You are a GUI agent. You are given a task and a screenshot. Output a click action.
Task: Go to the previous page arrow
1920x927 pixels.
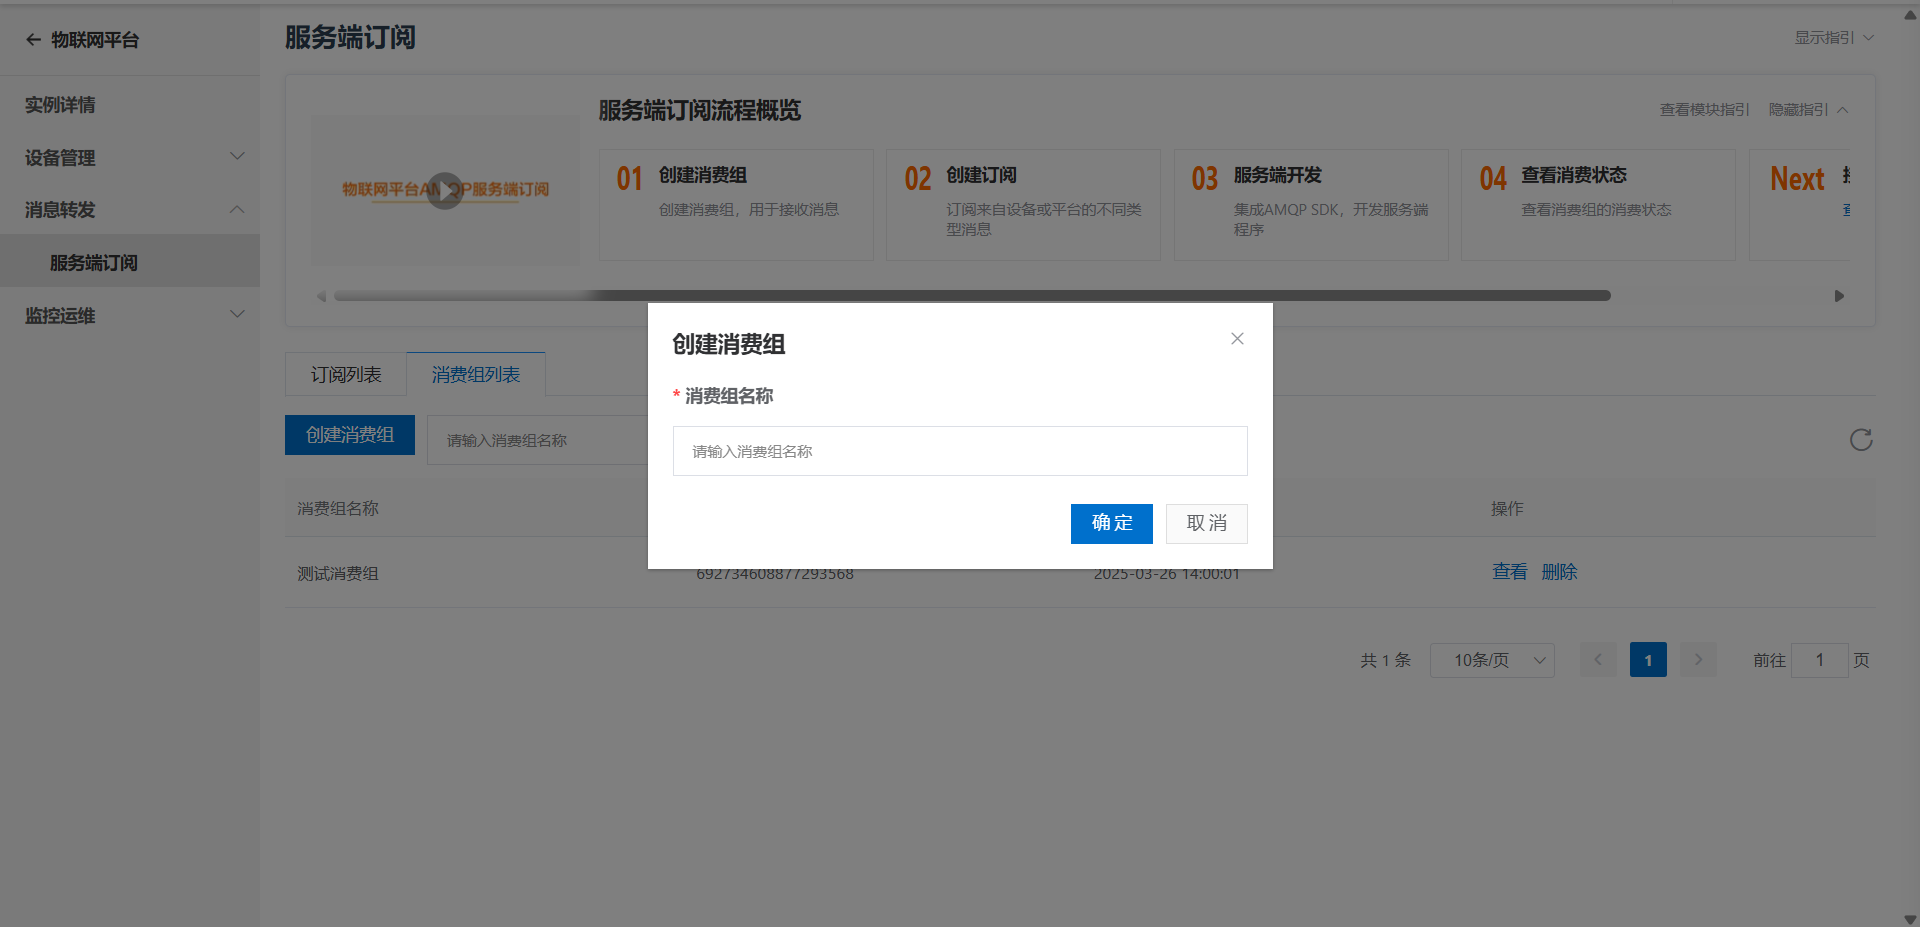(1598, 660)
